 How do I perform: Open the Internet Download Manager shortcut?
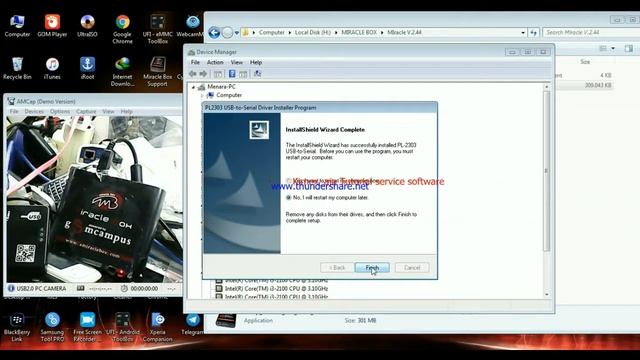(x=122, y=71)
